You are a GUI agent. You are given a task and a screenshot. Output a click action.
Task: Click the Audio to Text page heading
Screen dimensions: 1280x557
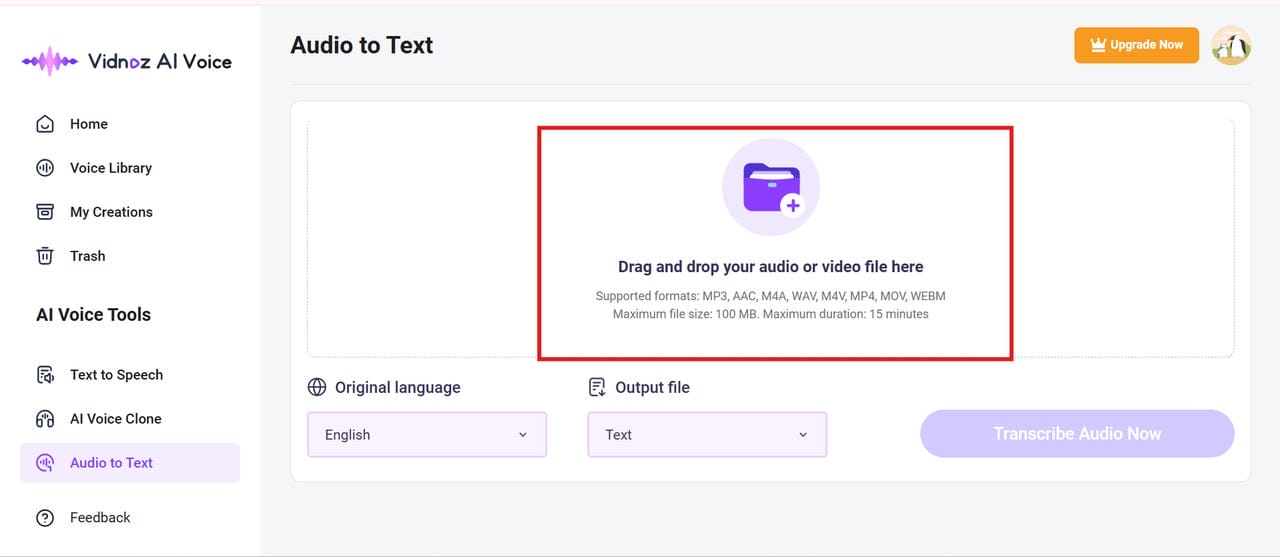coord(362,45)
